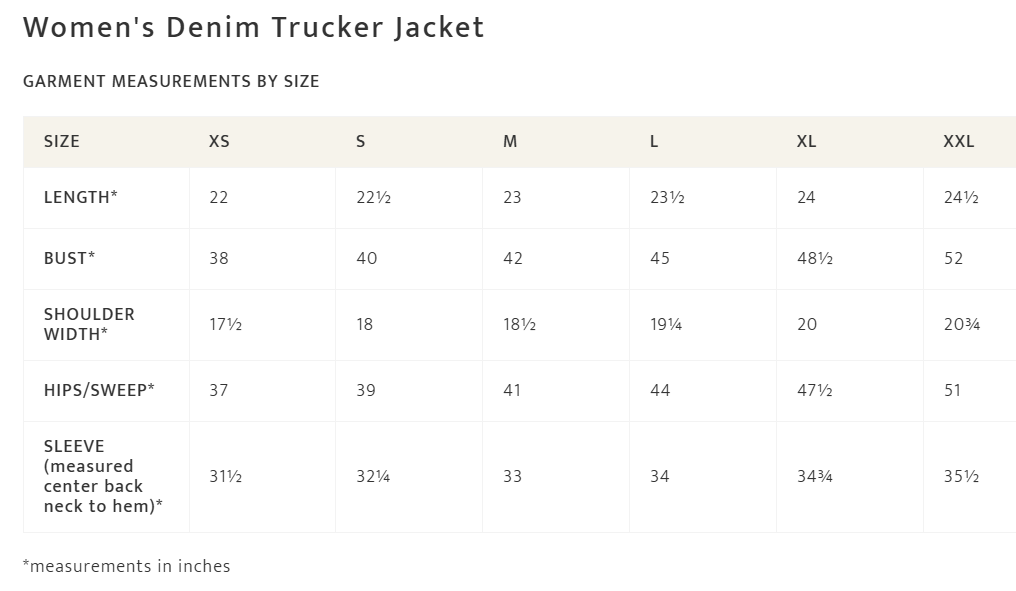Click the SIZE header cell
This screenshot has width=1016, height=591.
(62, 142)
